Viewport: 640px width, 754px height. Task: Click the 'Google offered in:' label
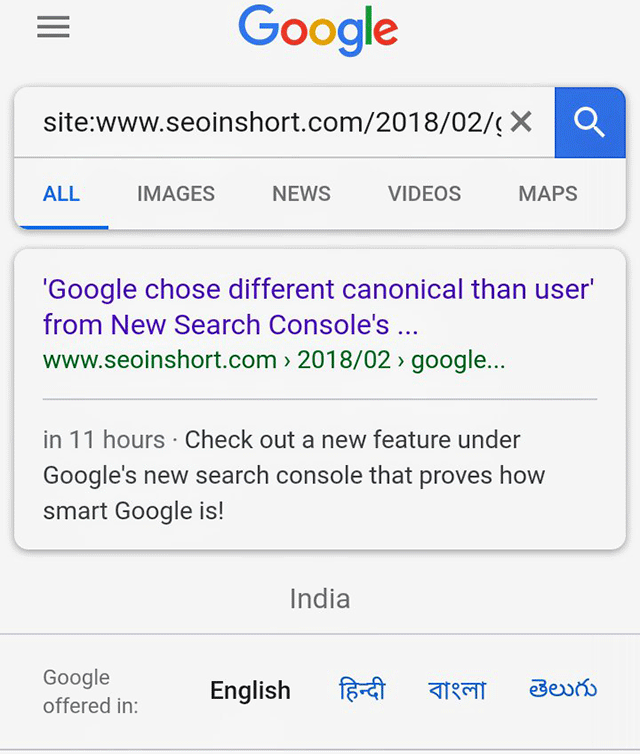coord(90,691)
